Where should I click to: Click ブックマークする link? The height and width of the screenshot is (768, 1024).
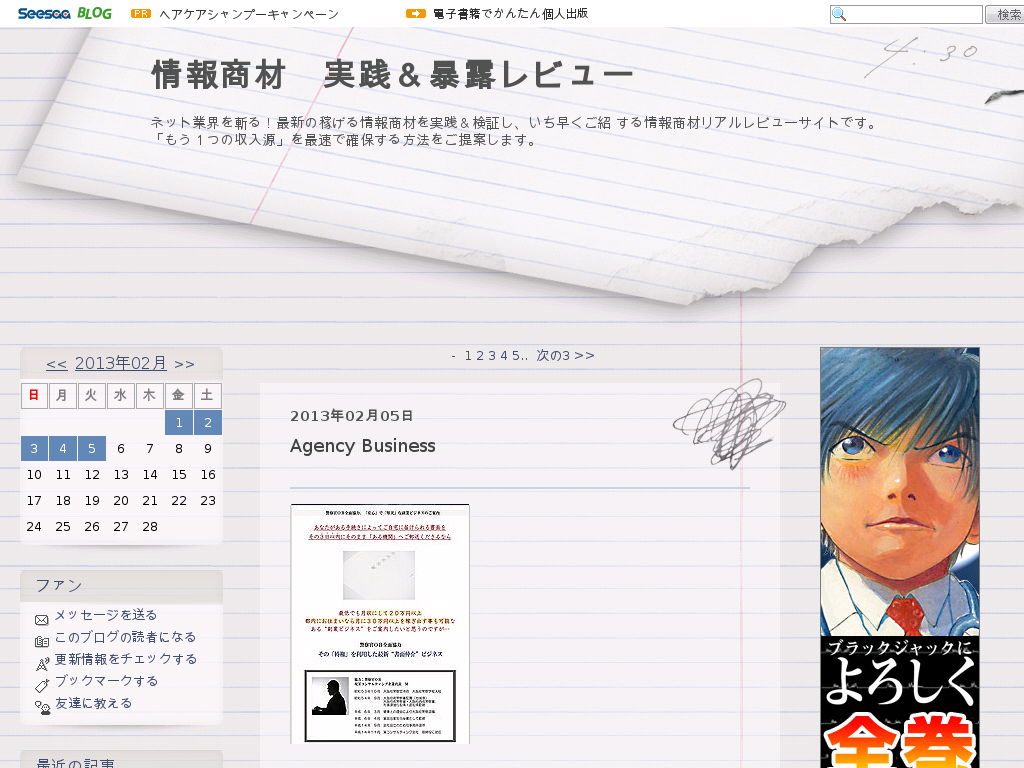tap(106, 681)
